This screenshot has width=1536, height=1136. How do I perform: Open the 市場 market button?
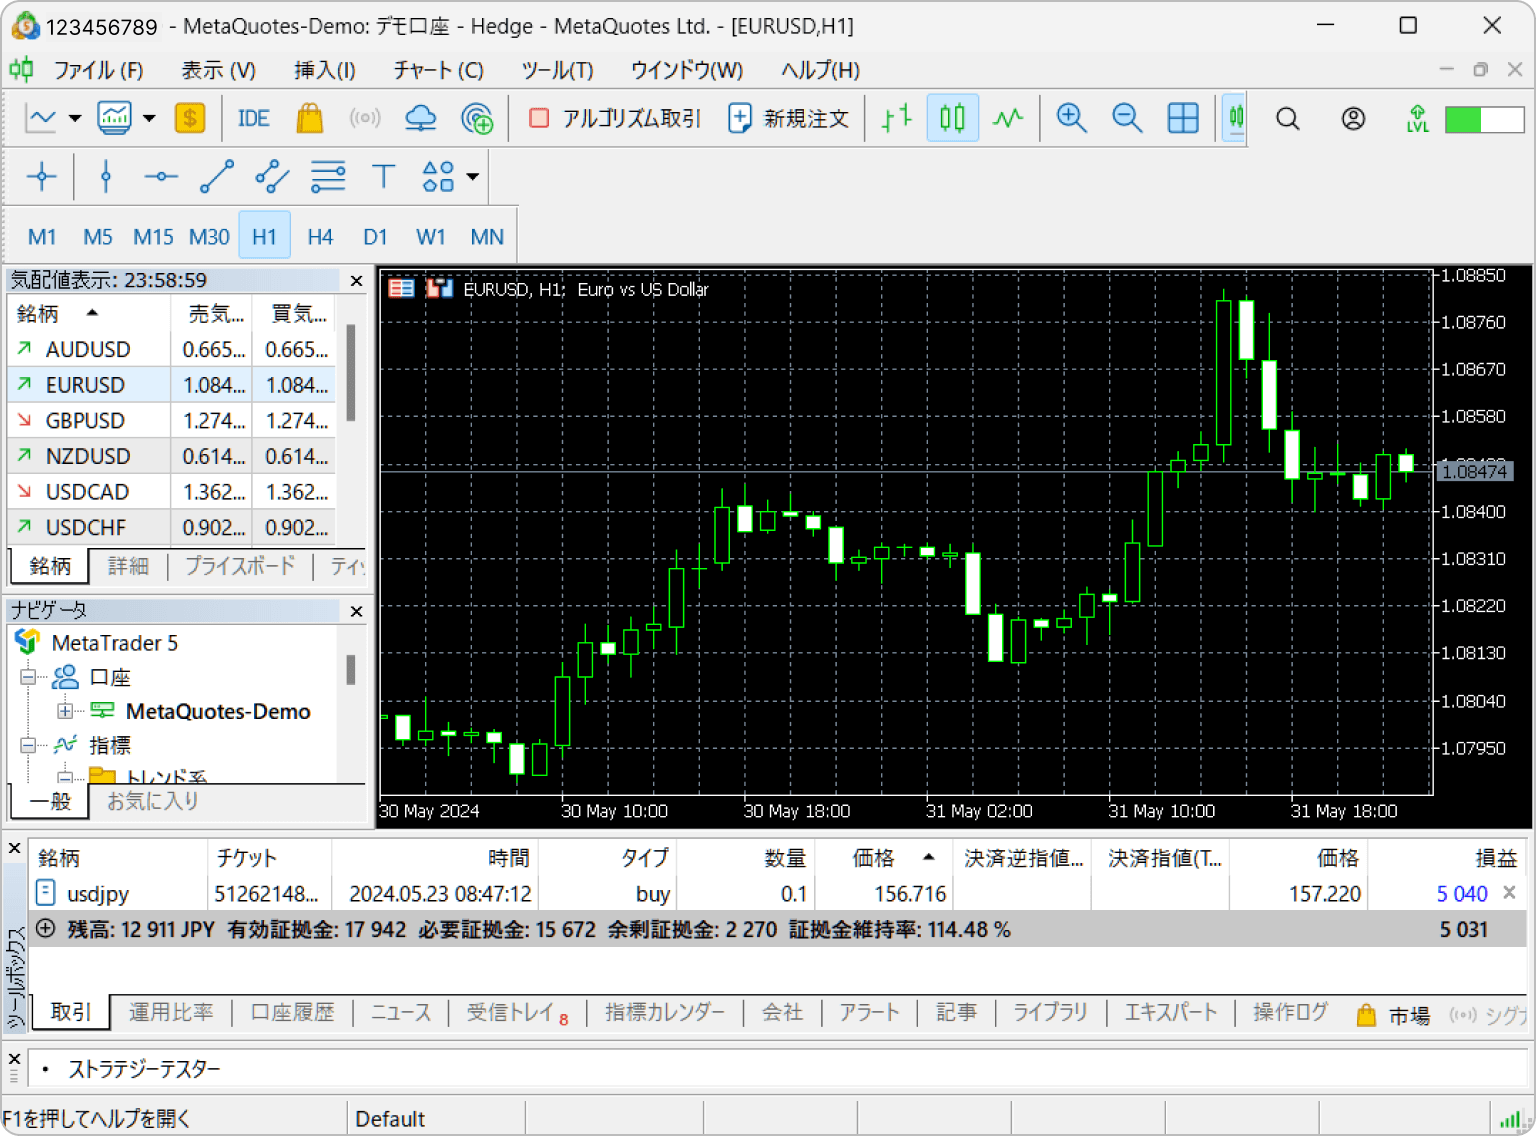click(1395, 1015)
